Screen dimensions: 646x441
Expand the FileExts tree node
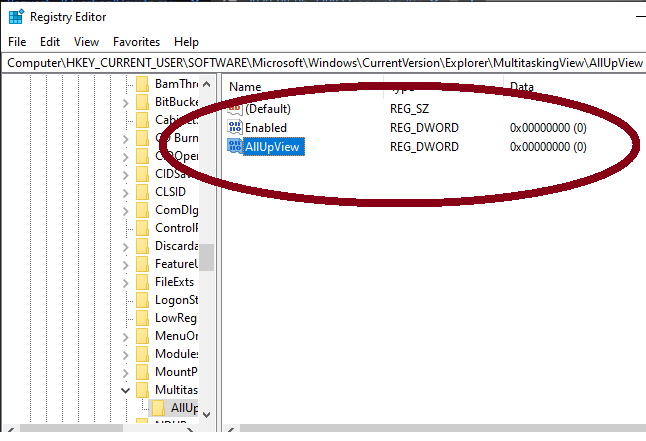[126, 283]
